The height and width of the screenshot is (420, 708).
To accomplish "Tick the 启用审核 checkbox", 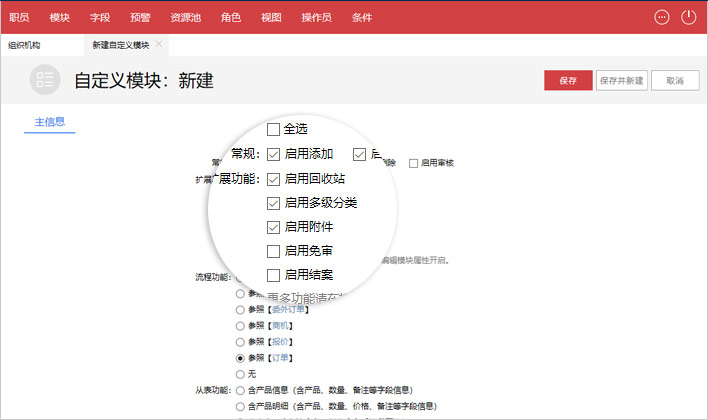I will (414, 162).
